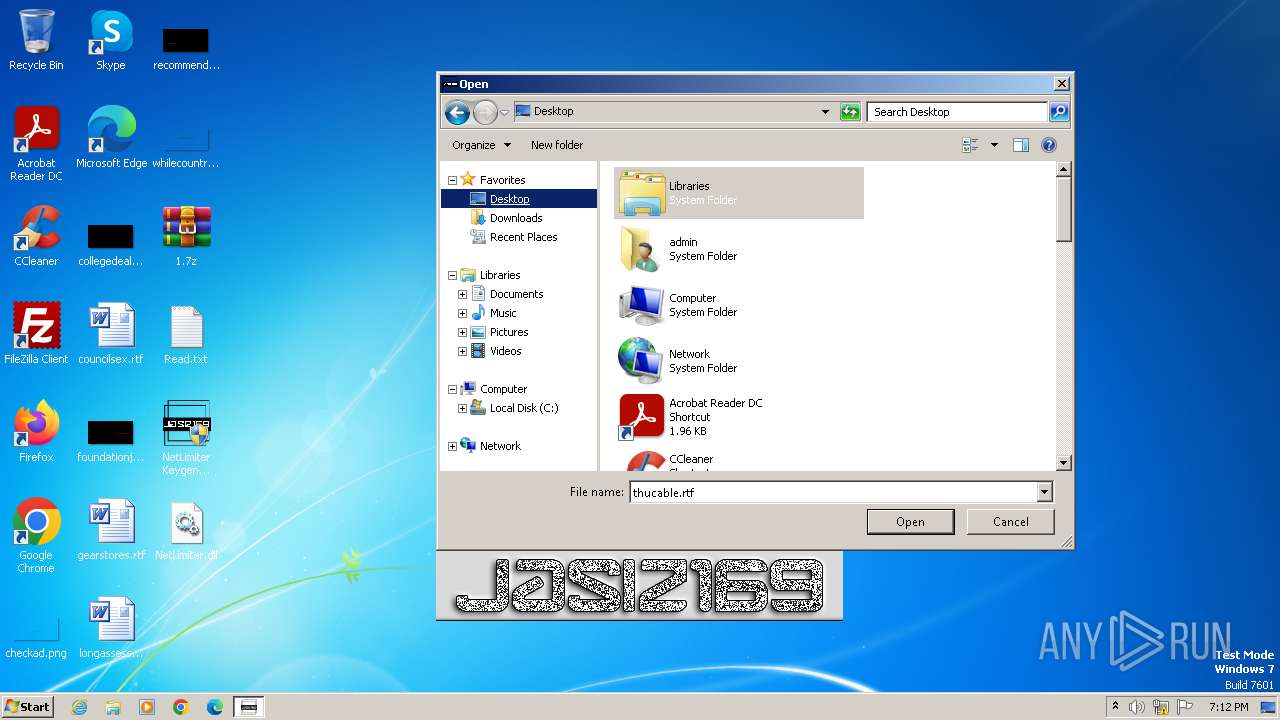The height and width of the screenshot is (720, 1280).
Task: Click New folder in toolbar
Action: [x=557, y=145]
